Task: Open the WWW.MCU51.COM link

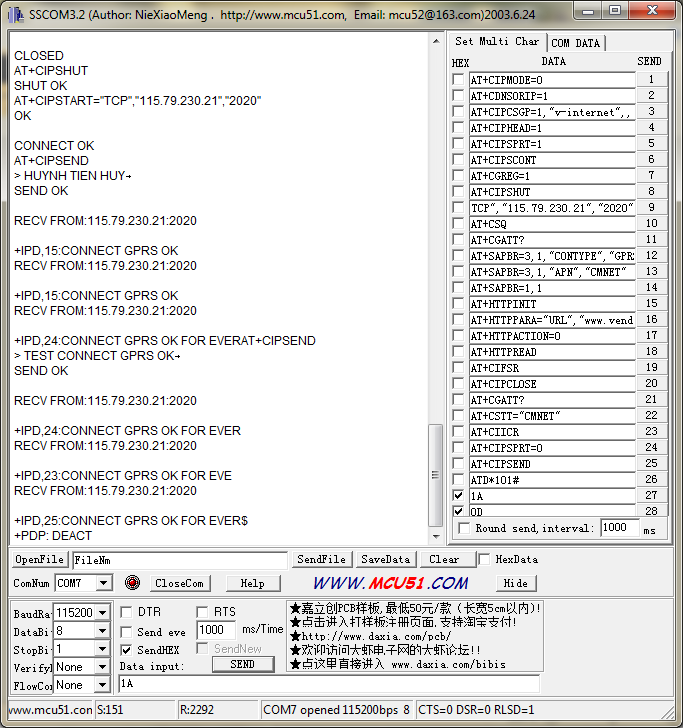Action: (391, 583)
